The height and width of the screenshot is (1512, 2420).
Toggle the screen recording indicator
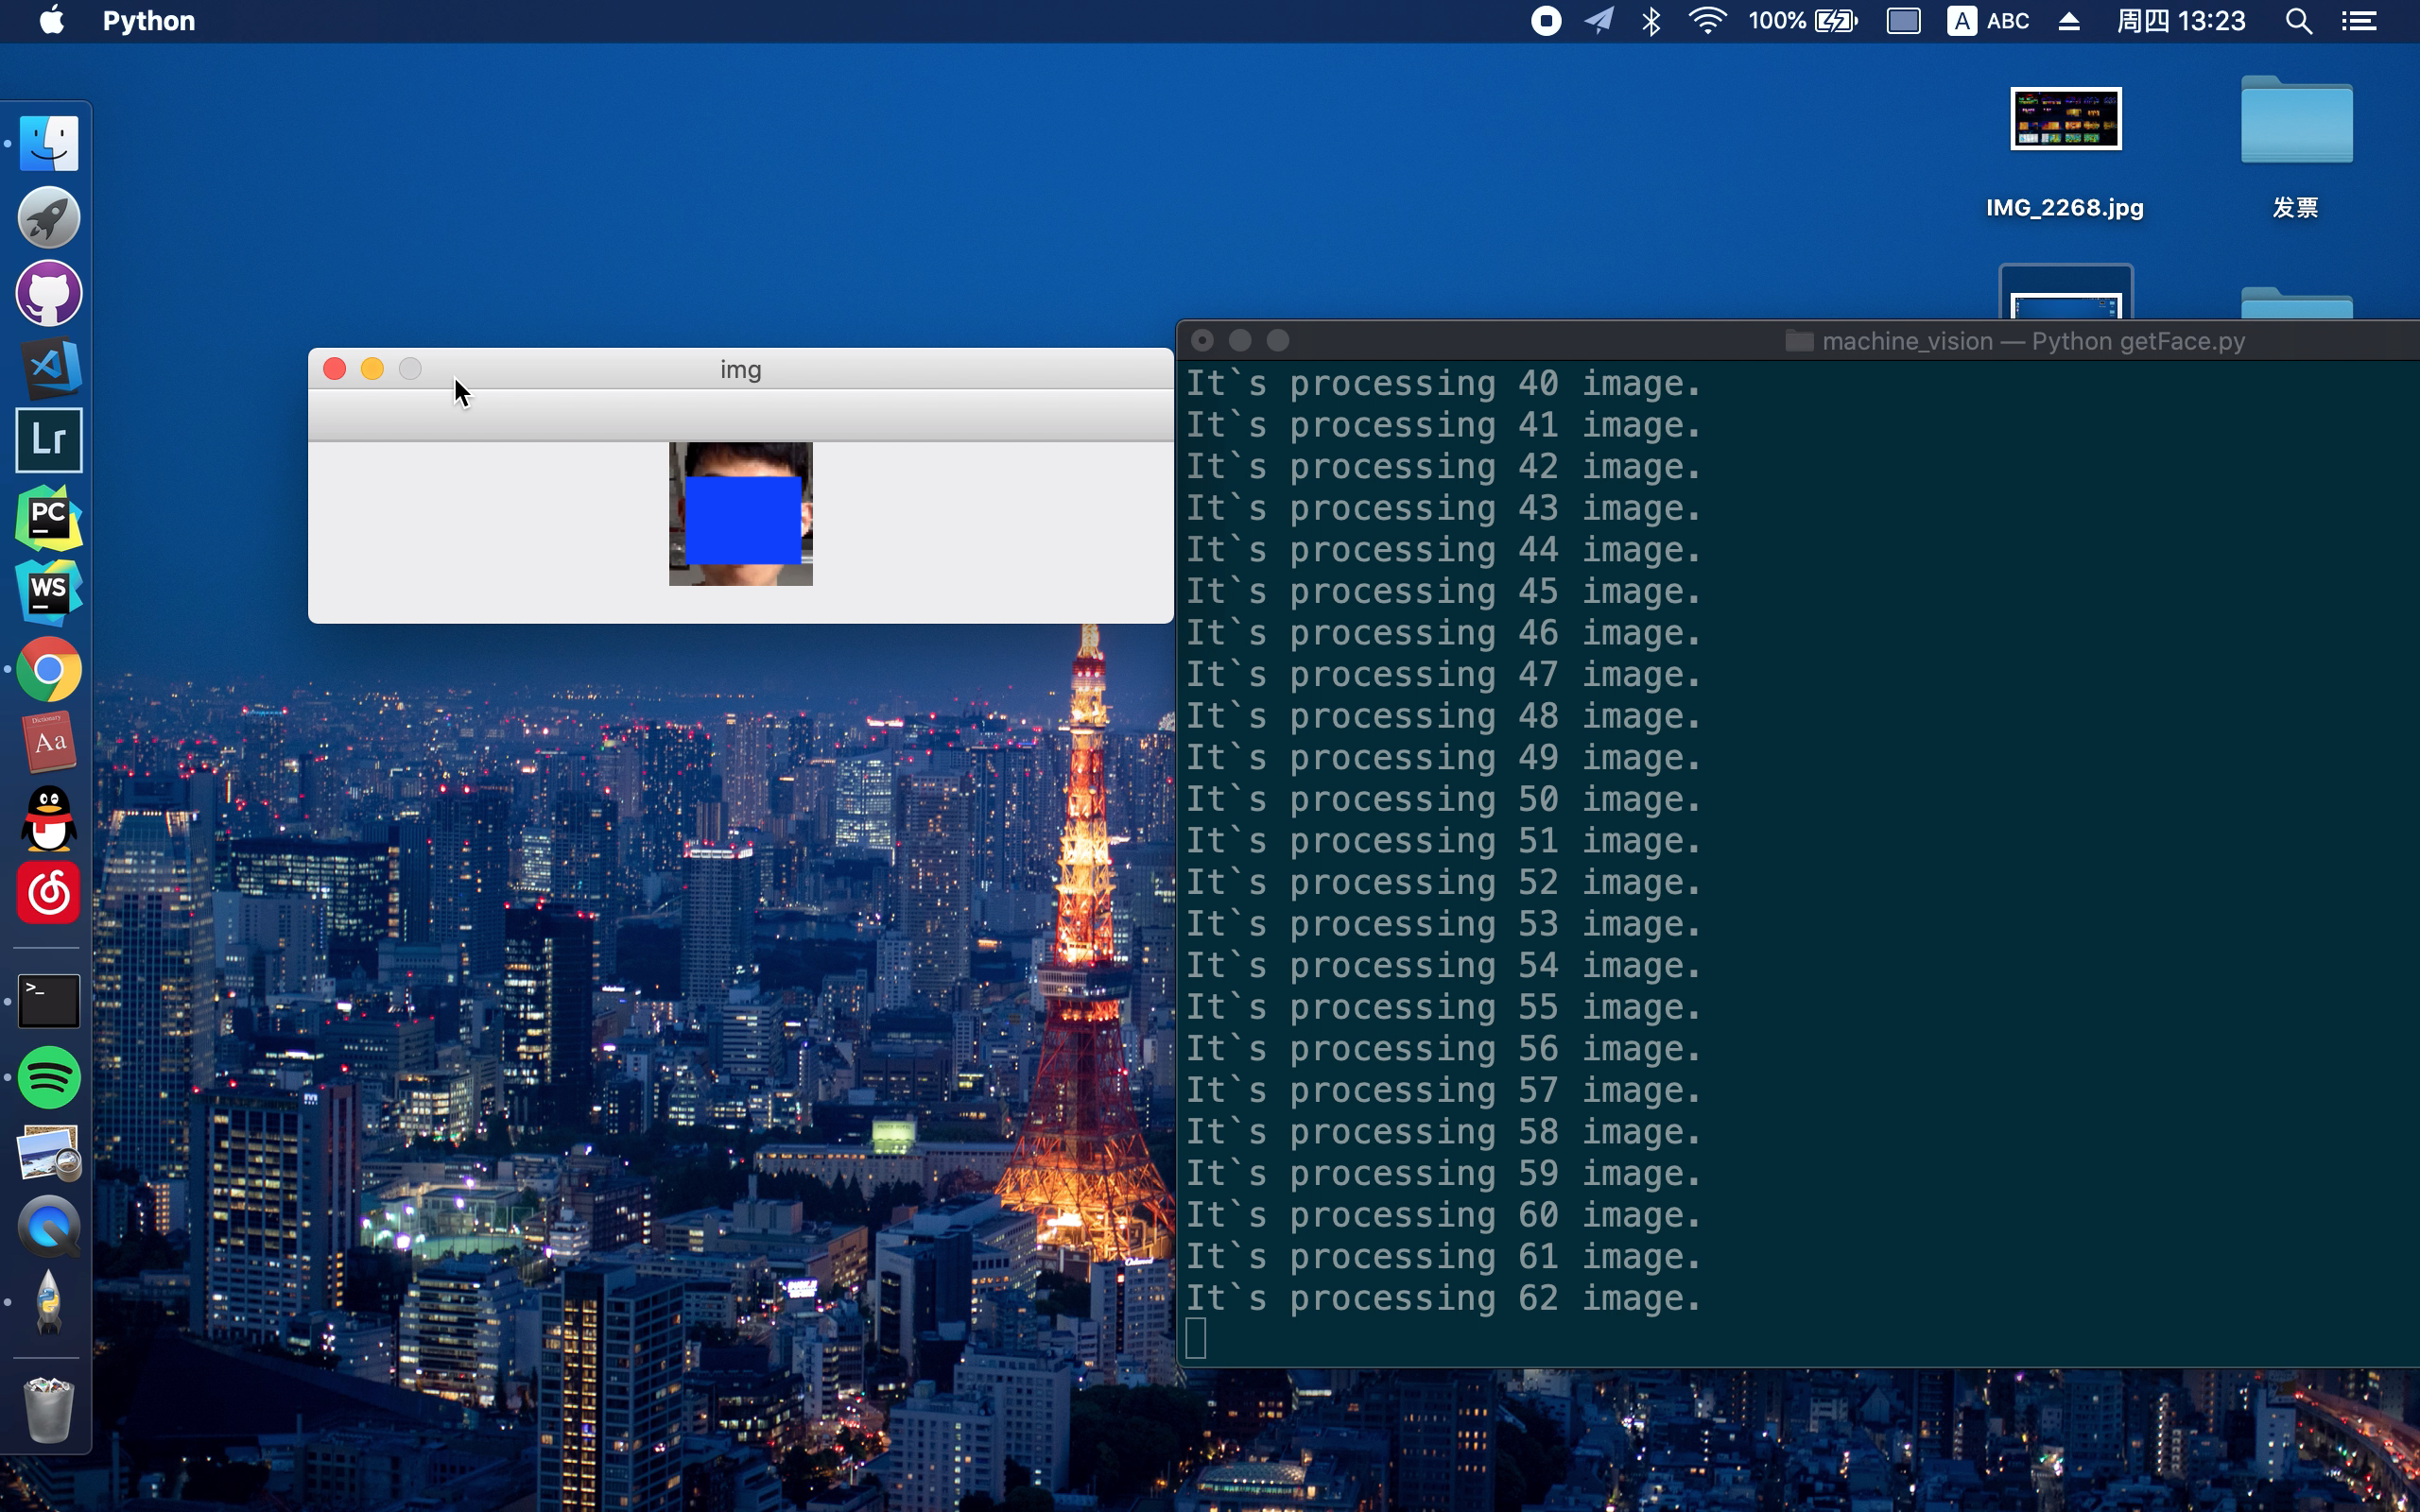[x=1544, y=21]
